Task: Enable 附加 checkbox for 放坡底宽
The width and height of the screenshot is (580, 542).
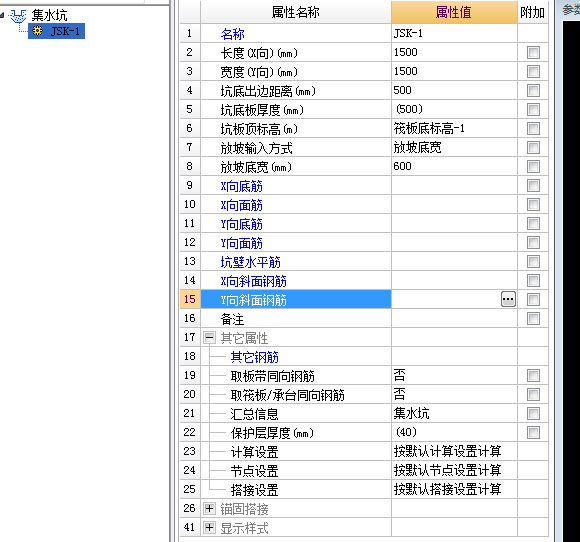Action: (533, 166)
